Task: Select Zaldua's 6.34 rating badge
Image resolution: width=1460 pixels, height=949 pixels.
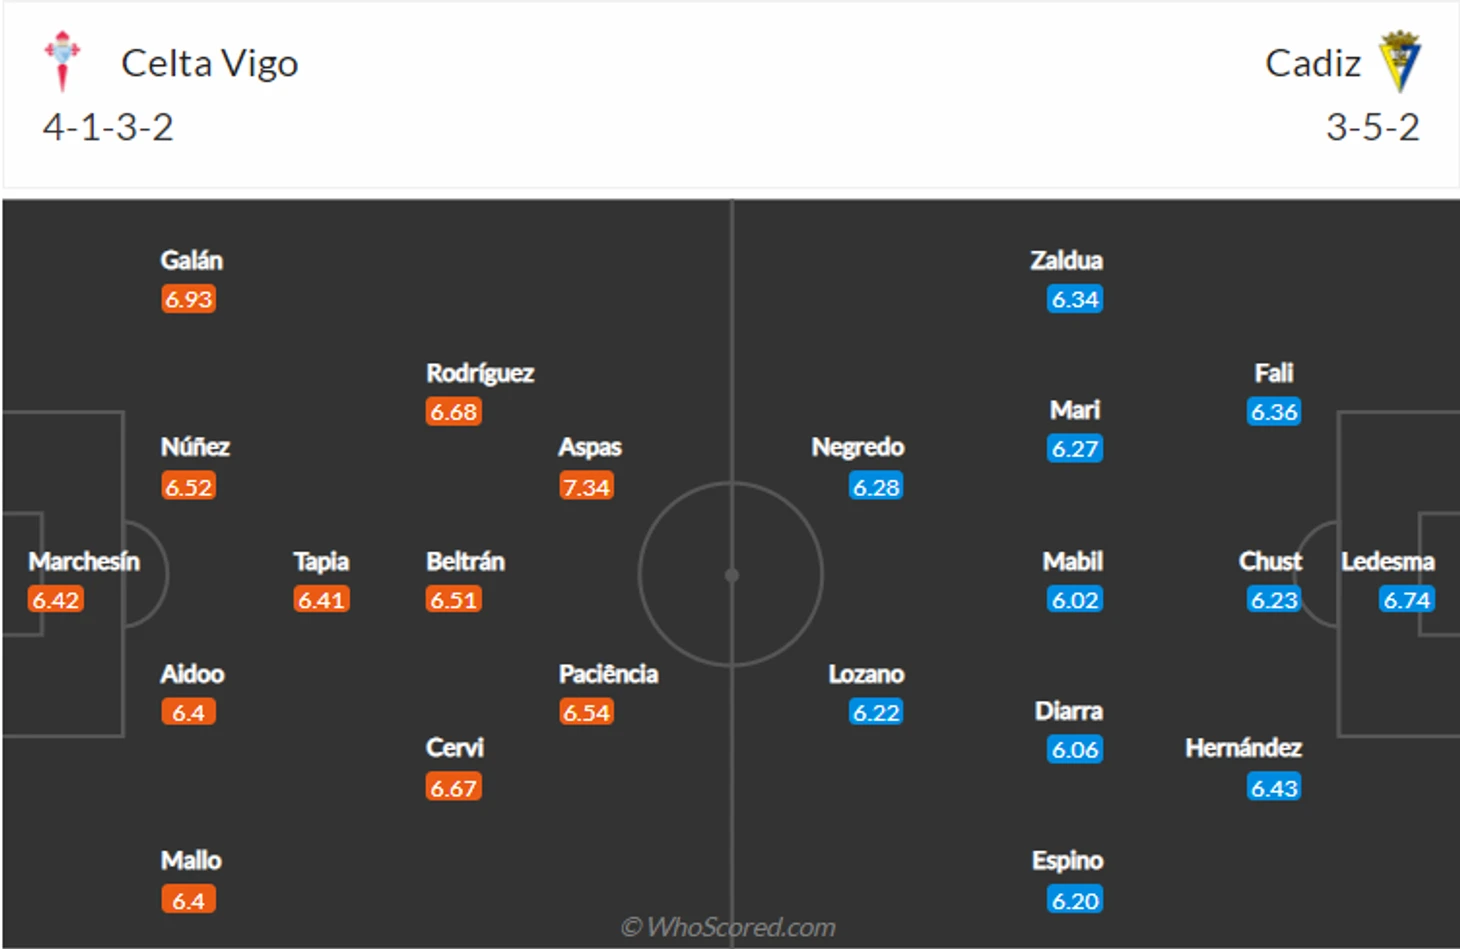Action: [x=1075, y=299]
